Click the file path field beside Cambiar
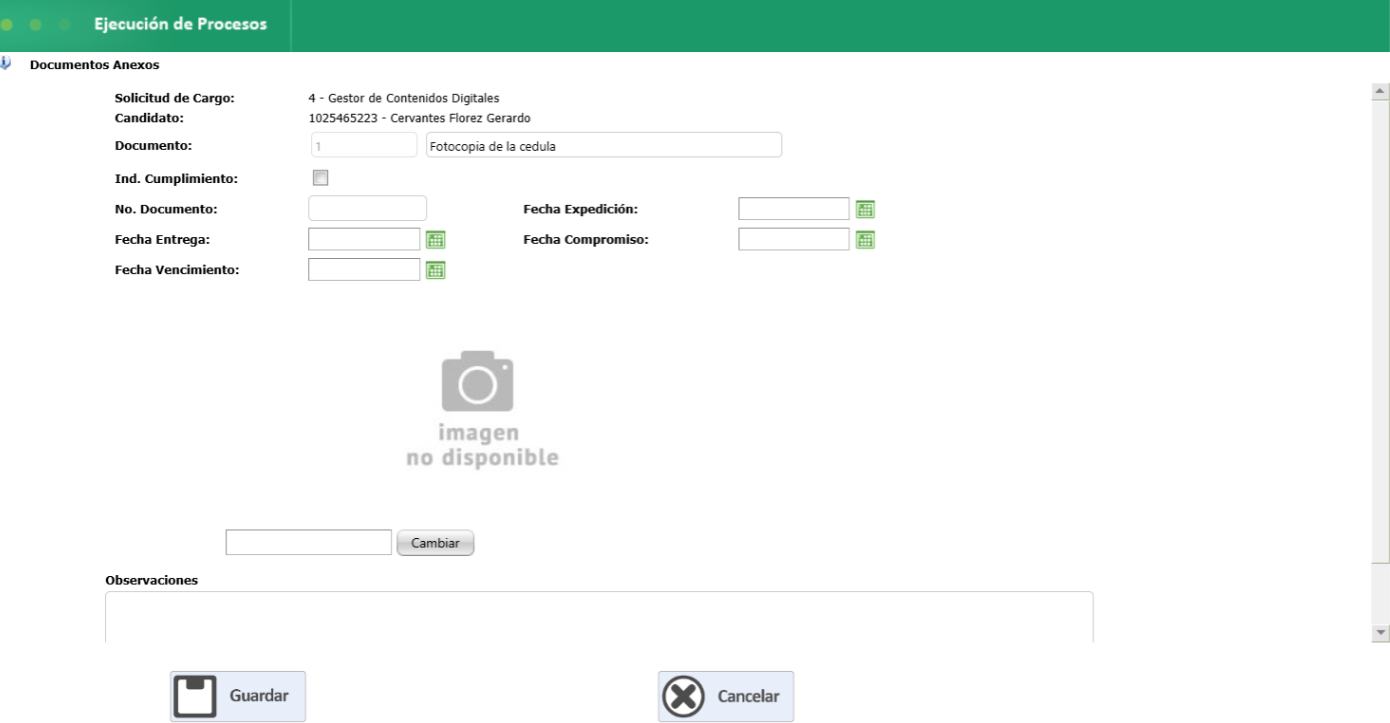Screen dimensions: 1390x723 308,542
